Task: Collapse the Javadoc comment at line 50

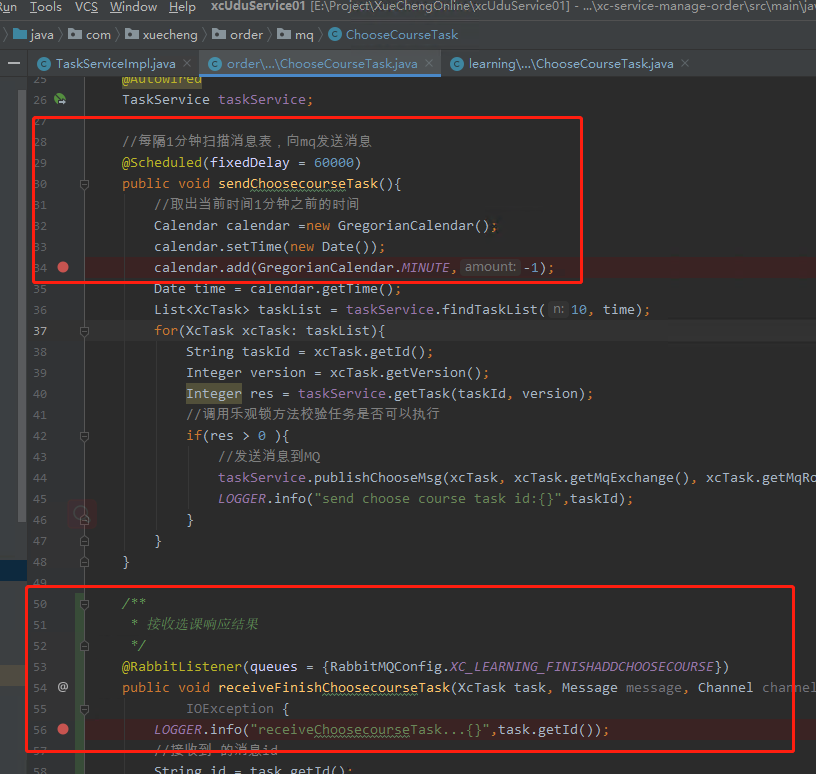Action: pyautogui.click(x=84, y=604)
